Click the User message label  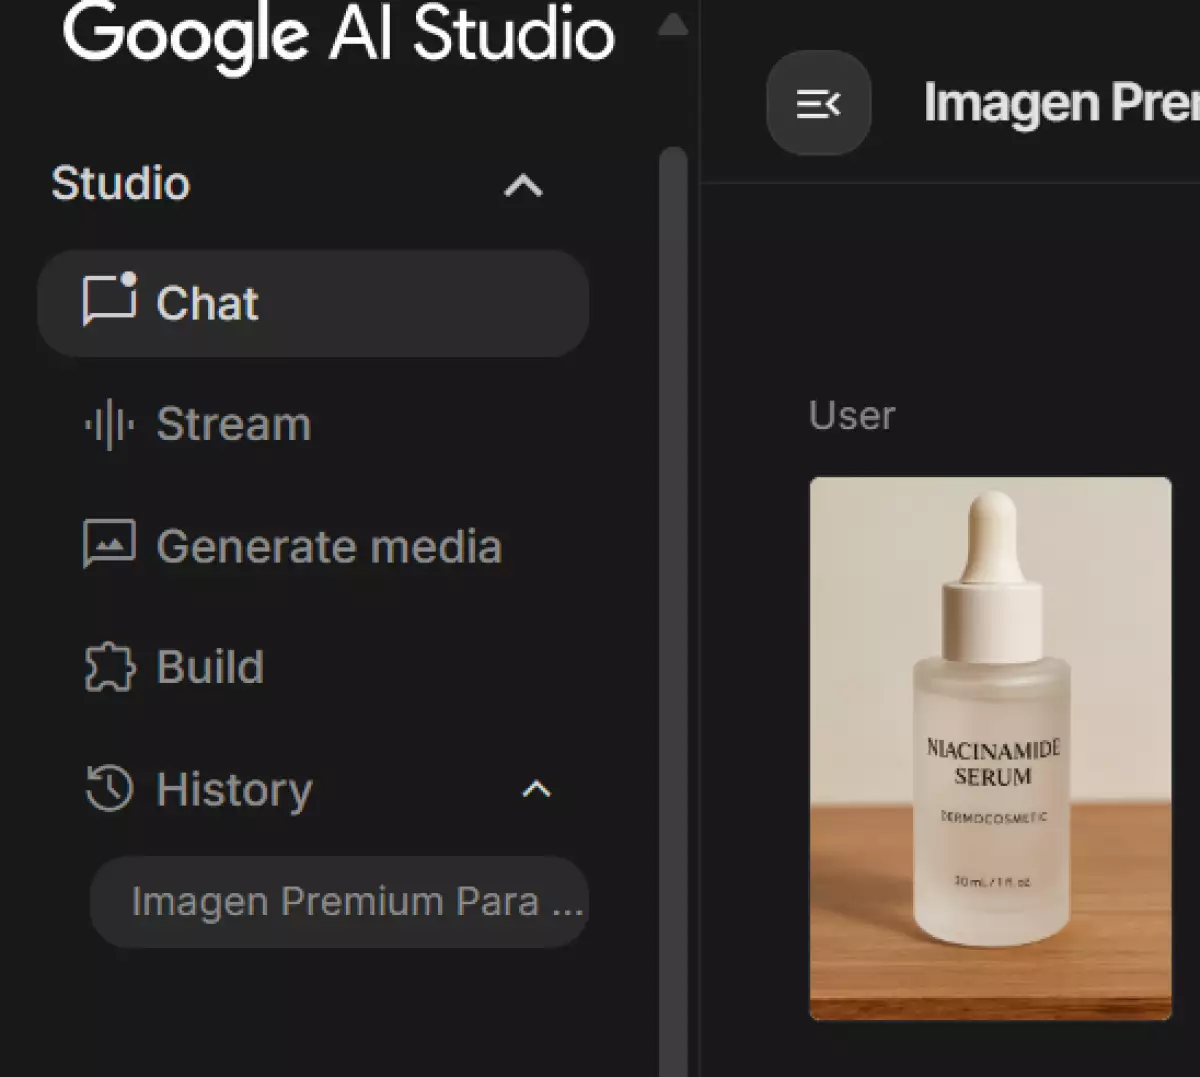coord(852,415)
